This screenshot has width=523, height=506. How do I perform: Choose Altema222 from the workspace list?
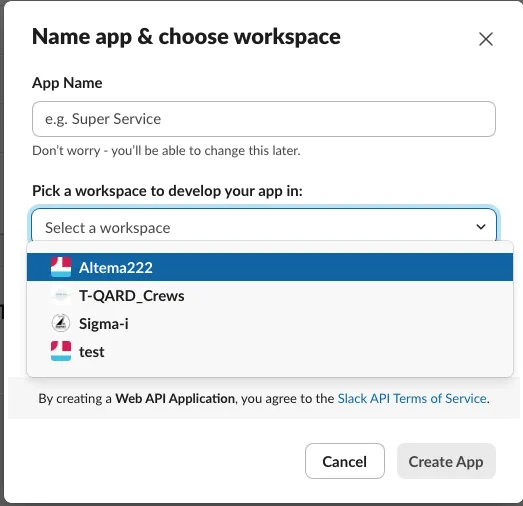pos(270,267)
